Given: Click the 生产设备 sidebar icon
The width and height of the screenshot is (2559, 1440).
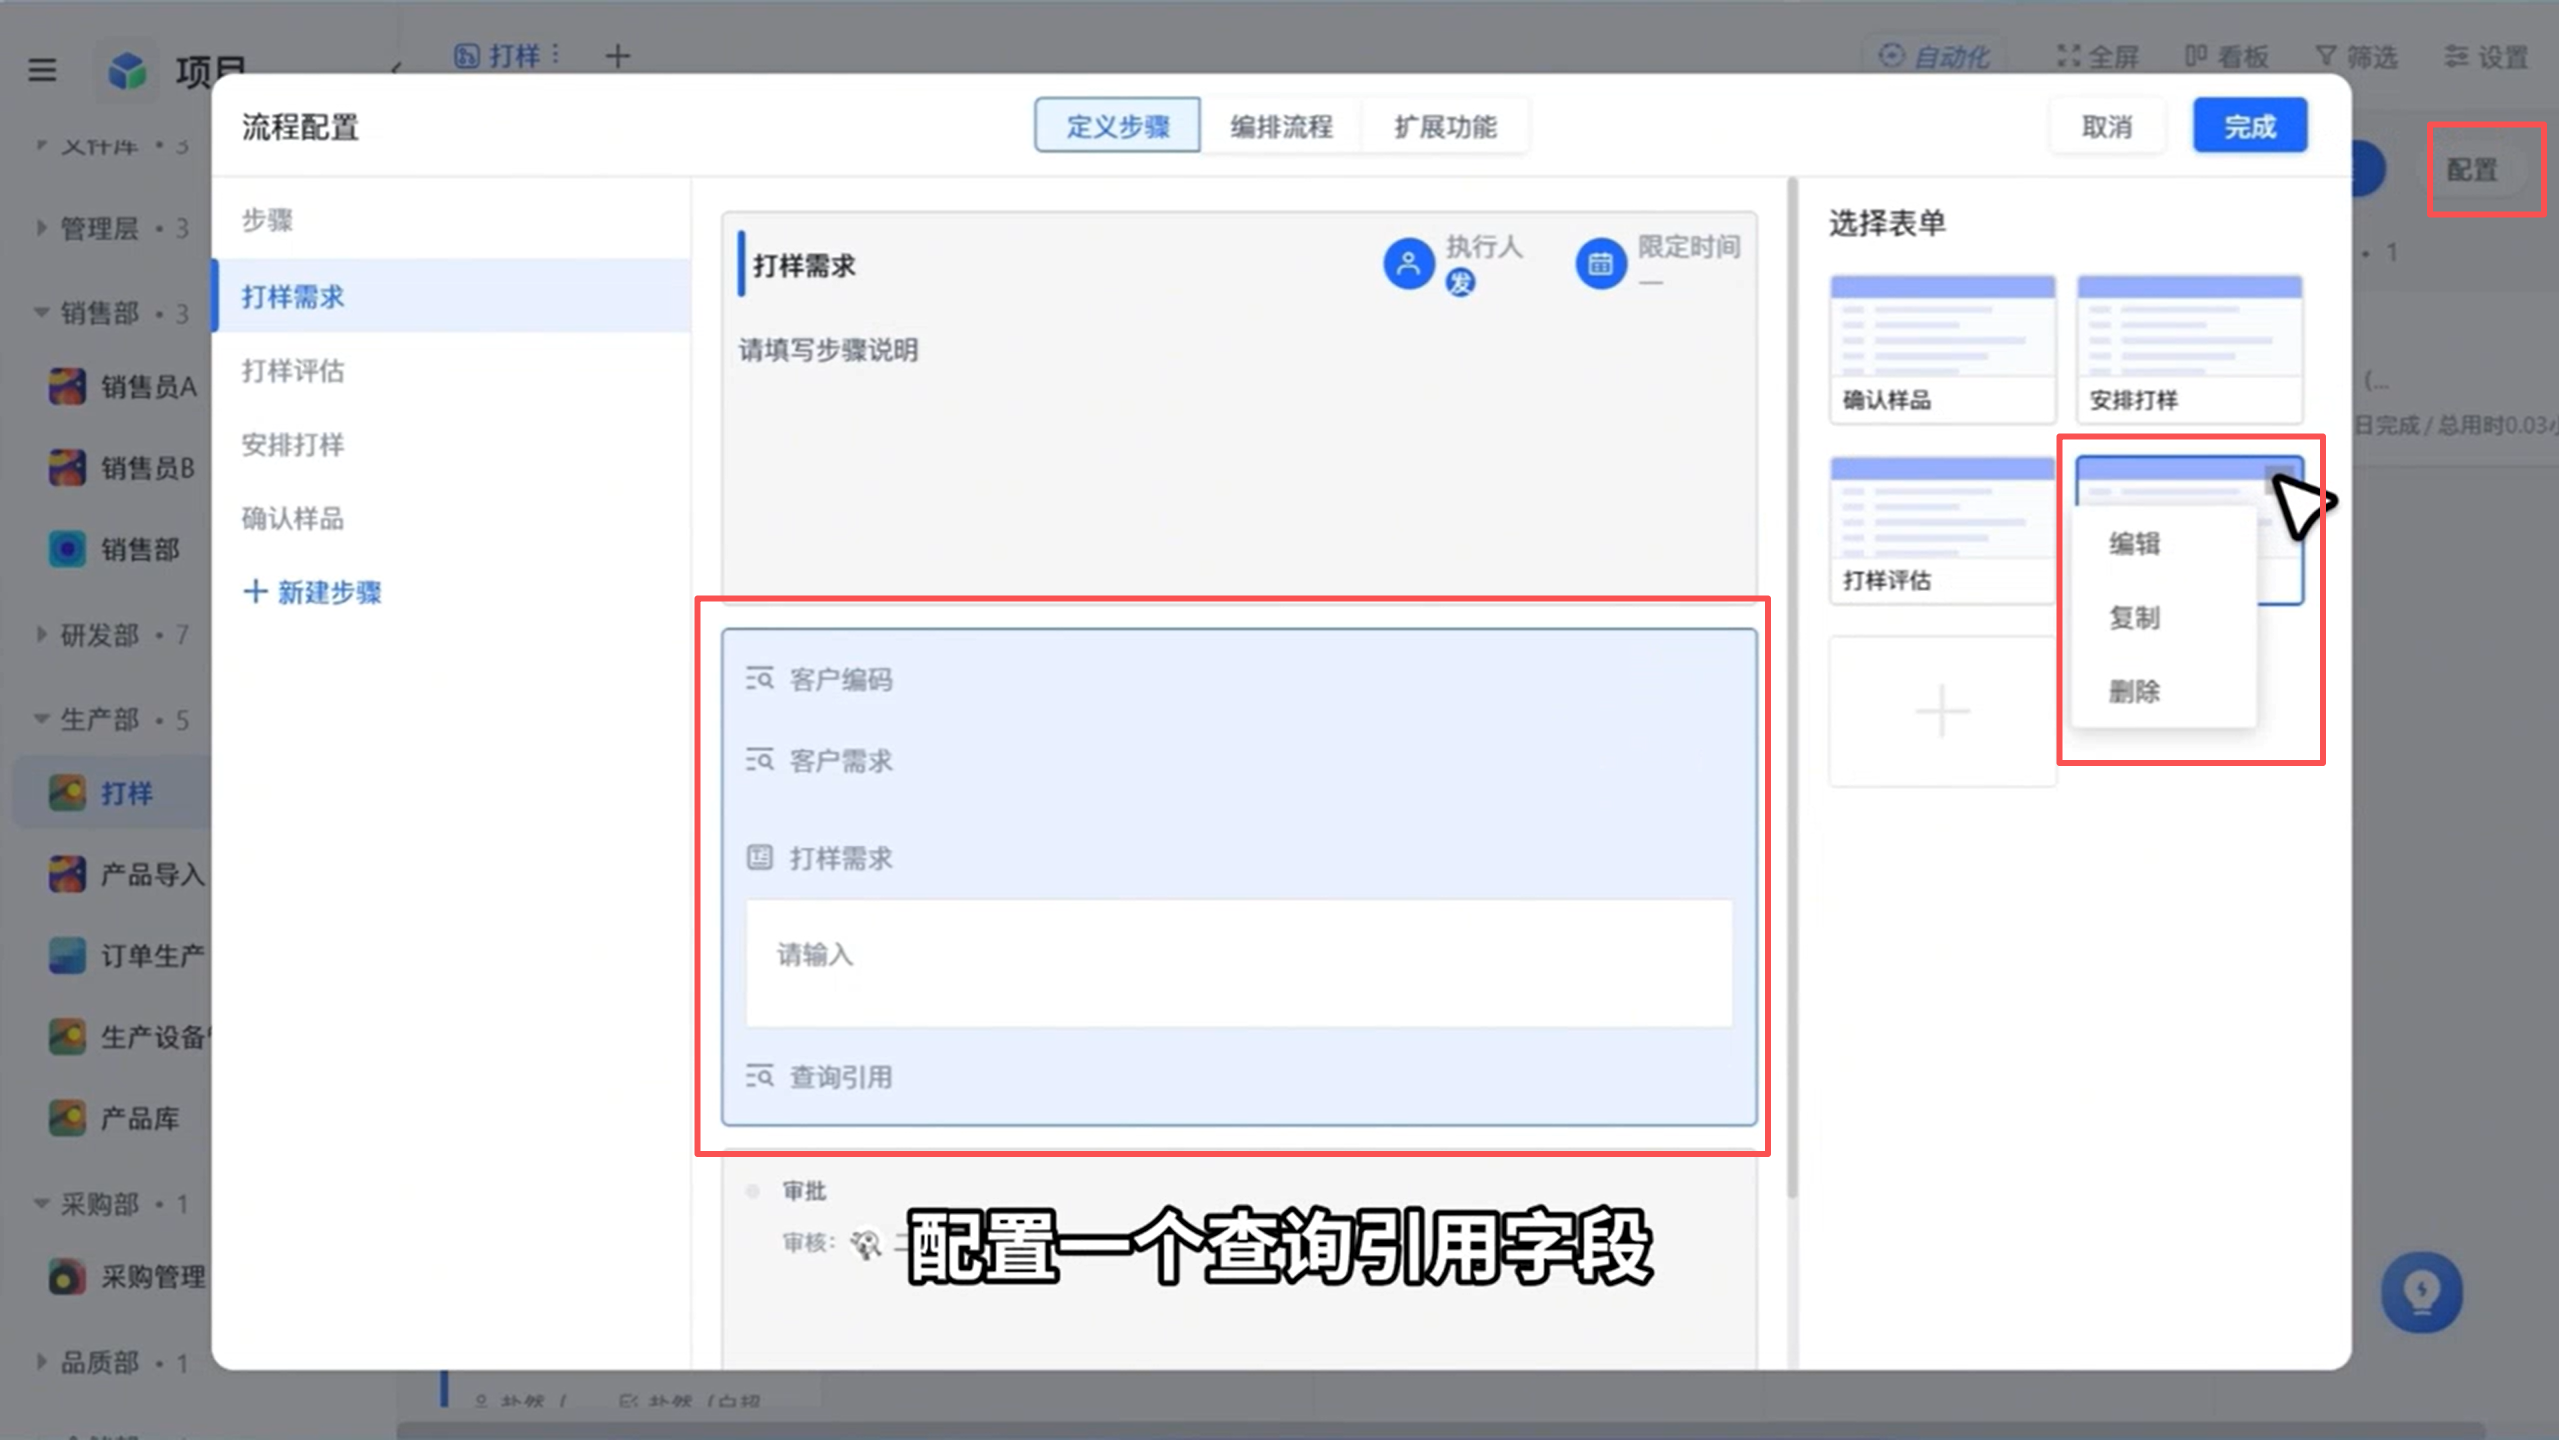Looking at the screenshot, I should (x=67, y=1036).
